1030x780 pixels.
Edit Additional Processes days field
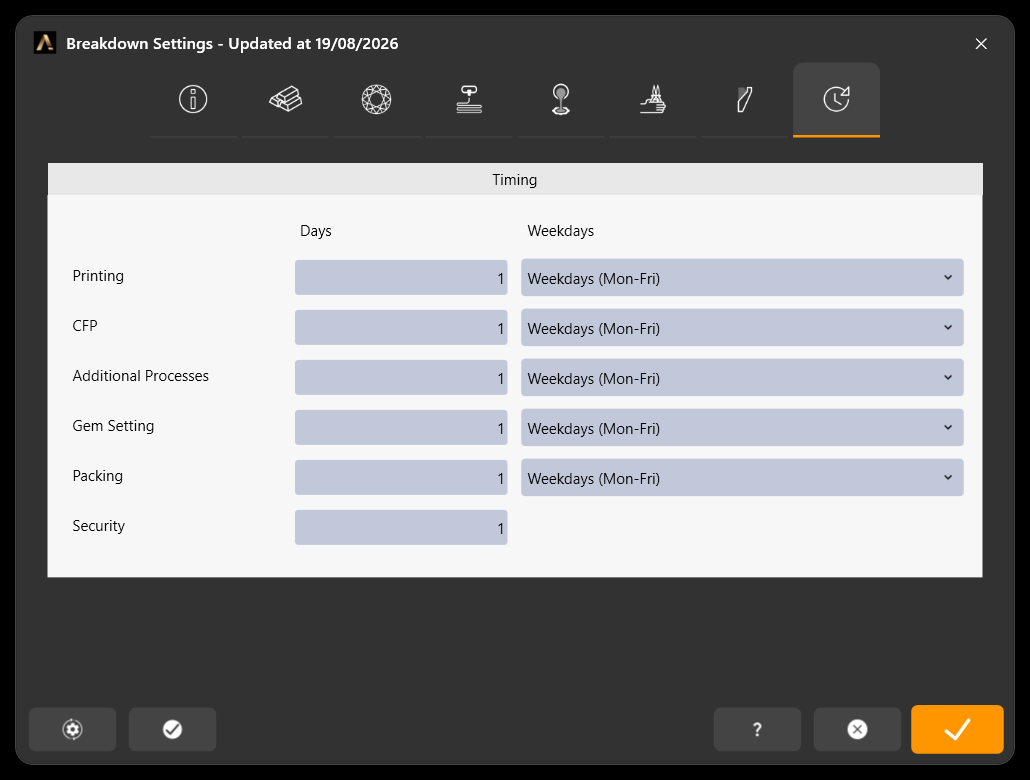tap(401, 378)
